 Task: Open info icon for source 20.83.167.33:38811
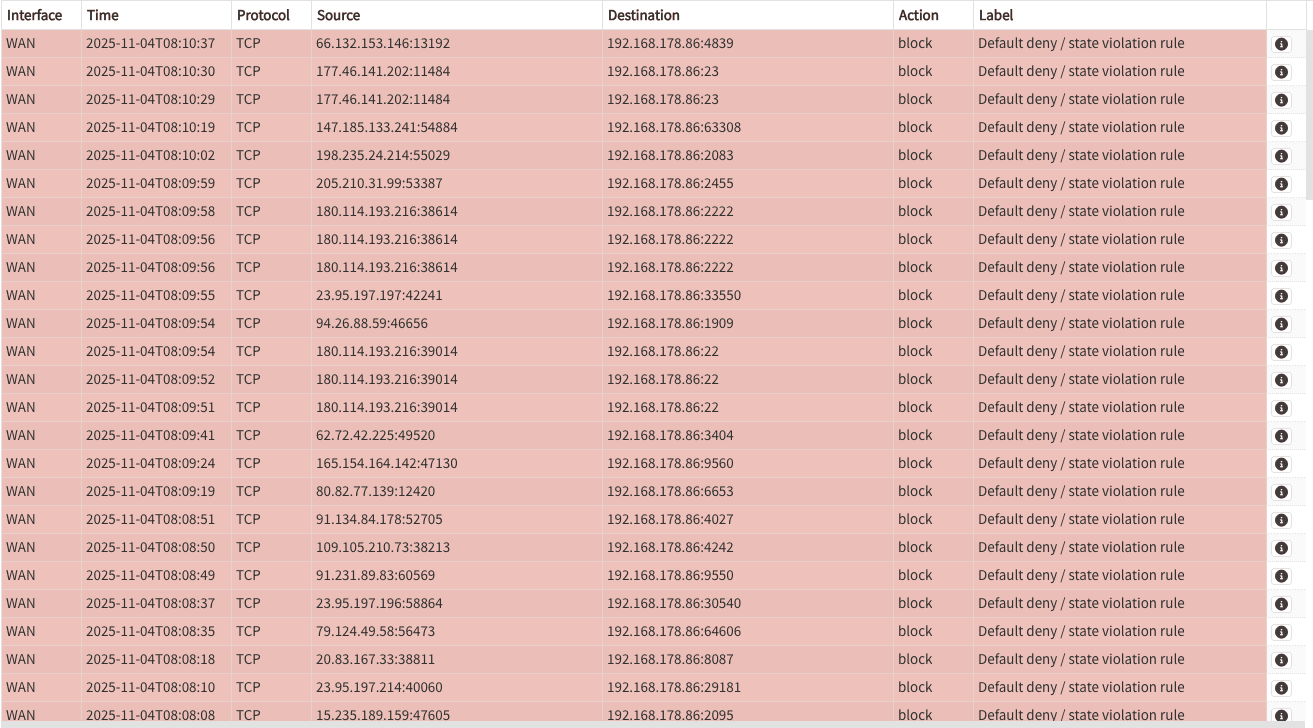pos(1281,660)
